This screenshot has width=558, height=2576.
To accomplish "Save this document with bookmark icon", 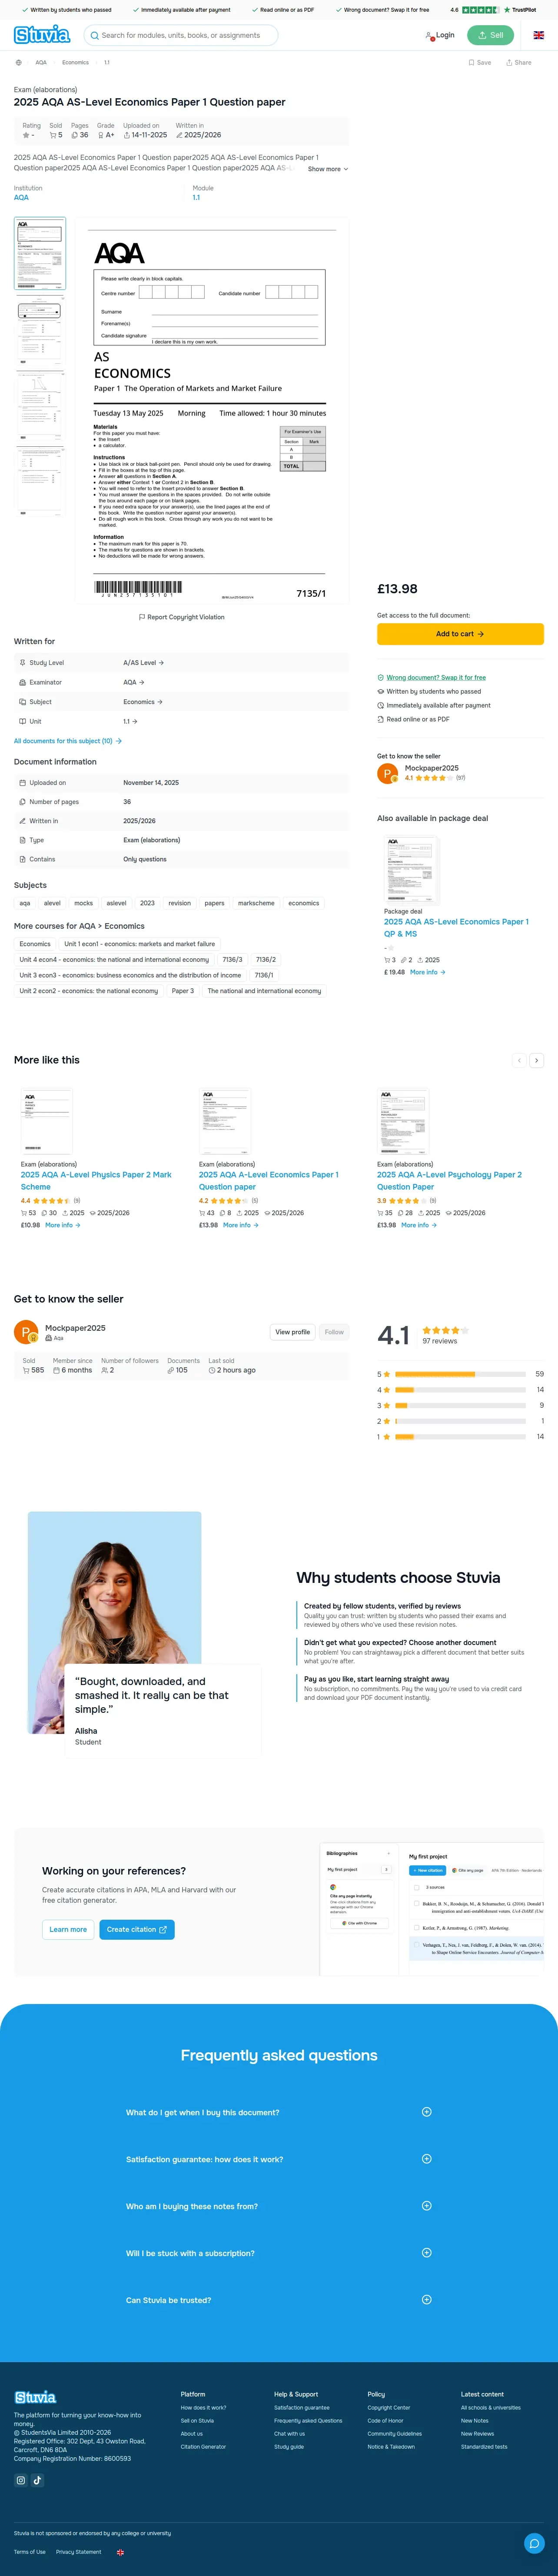I will 480,62.
